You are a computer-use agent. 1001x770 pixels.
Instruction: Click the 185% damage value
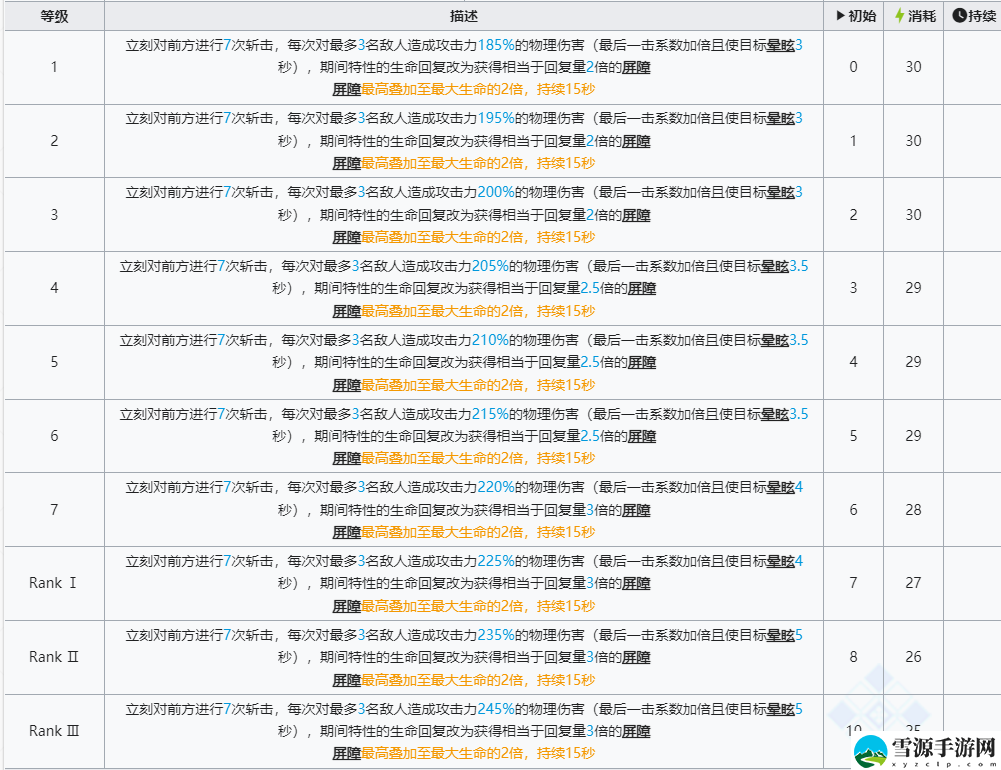pos(496,45)
